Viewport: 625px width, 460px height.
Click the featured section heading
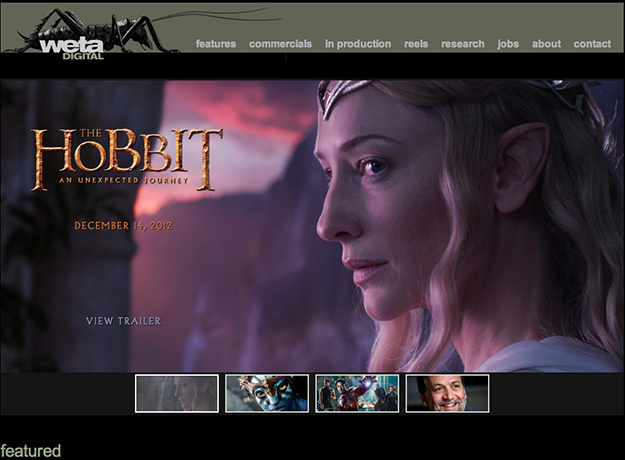31,451
